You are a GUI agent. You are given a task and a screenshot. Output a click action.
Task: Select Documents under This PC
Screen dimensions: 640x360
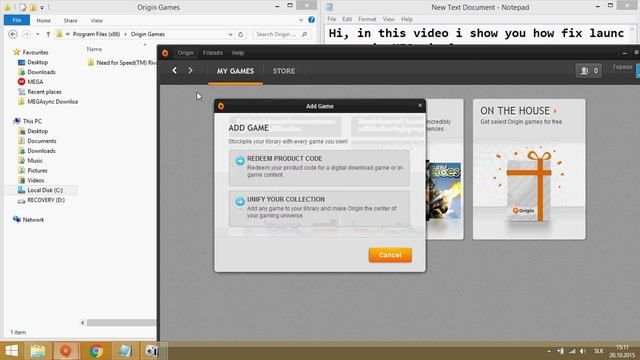[x=42, y=141]
